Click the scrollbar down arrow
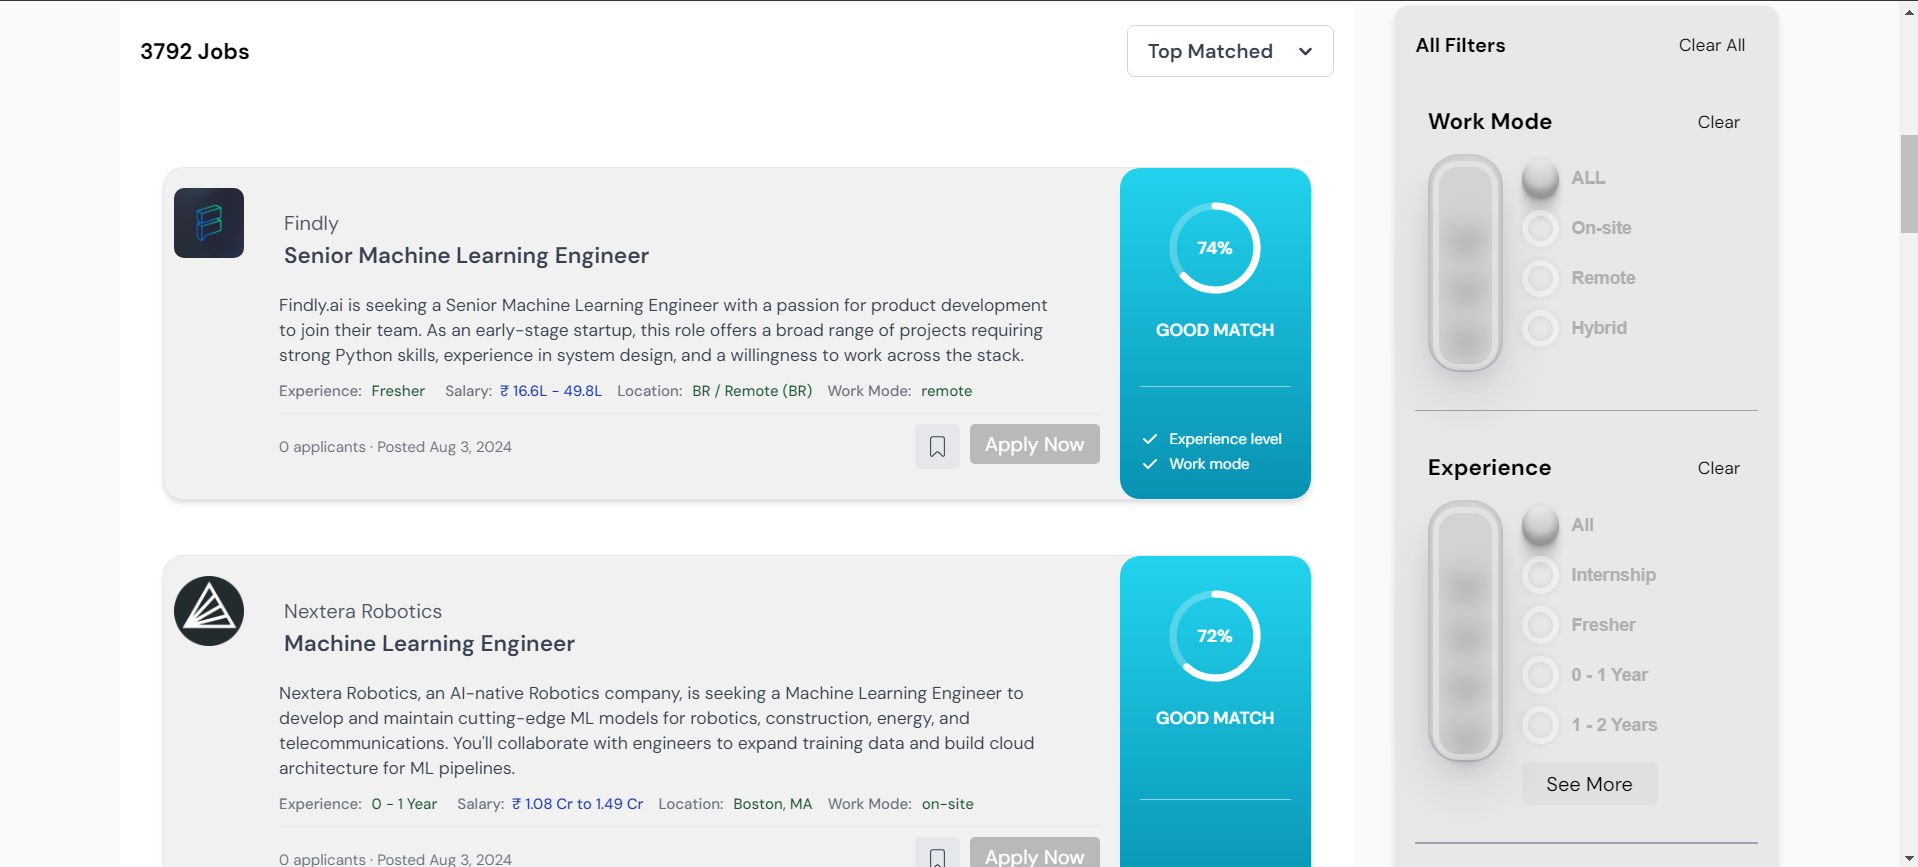This screenshot has width=1918, height=867. [x=1909, y=858]
